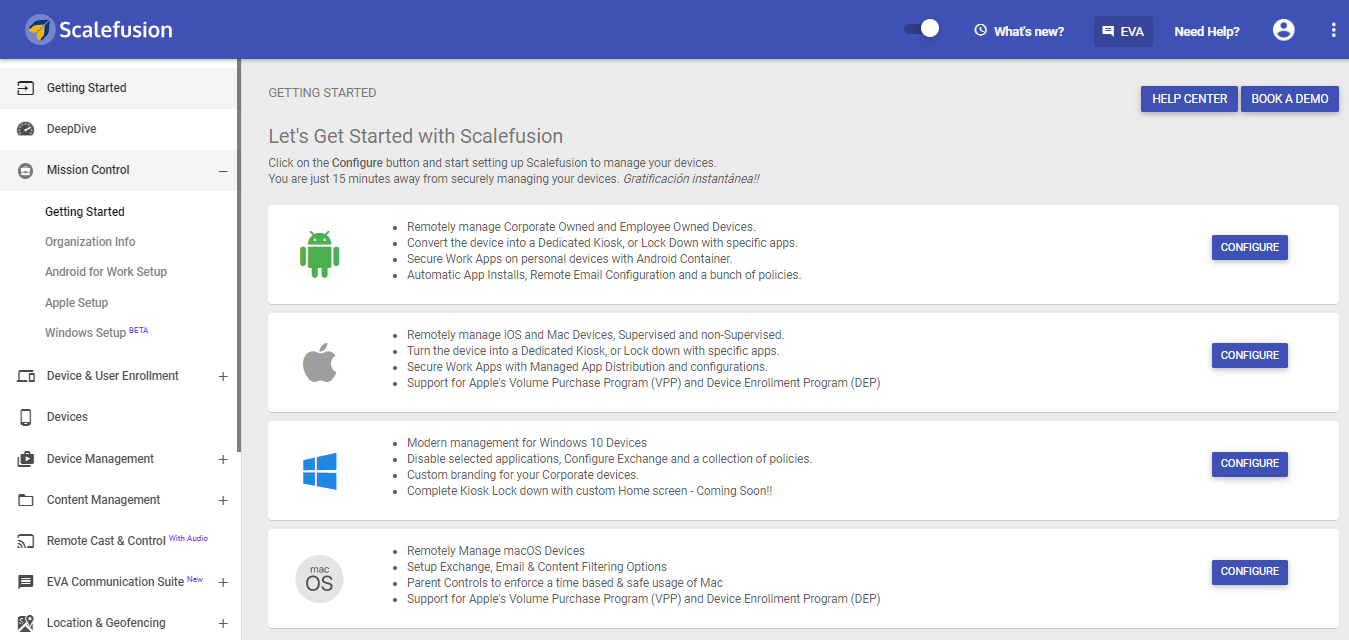Viewport: 1349px width, 640px height.
Task: Click the Apple platform icon
Action: (x=319, y=362)
